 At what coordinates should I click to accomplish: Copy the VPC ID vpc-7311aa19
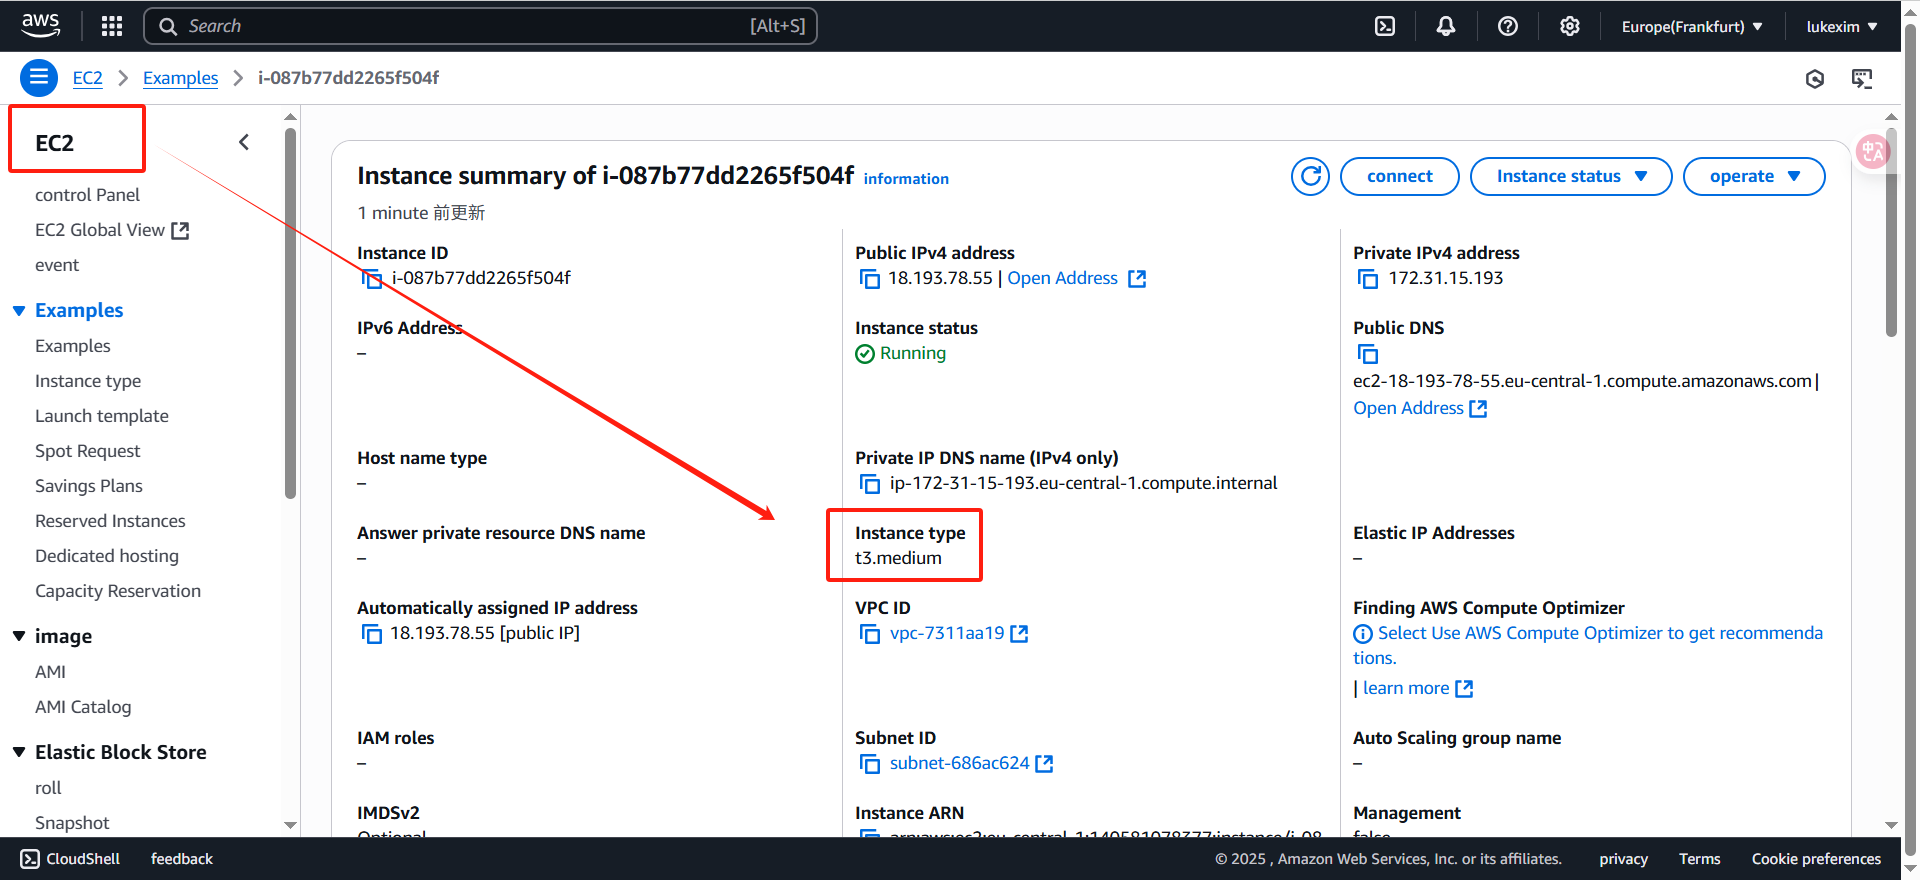point(870,634)
